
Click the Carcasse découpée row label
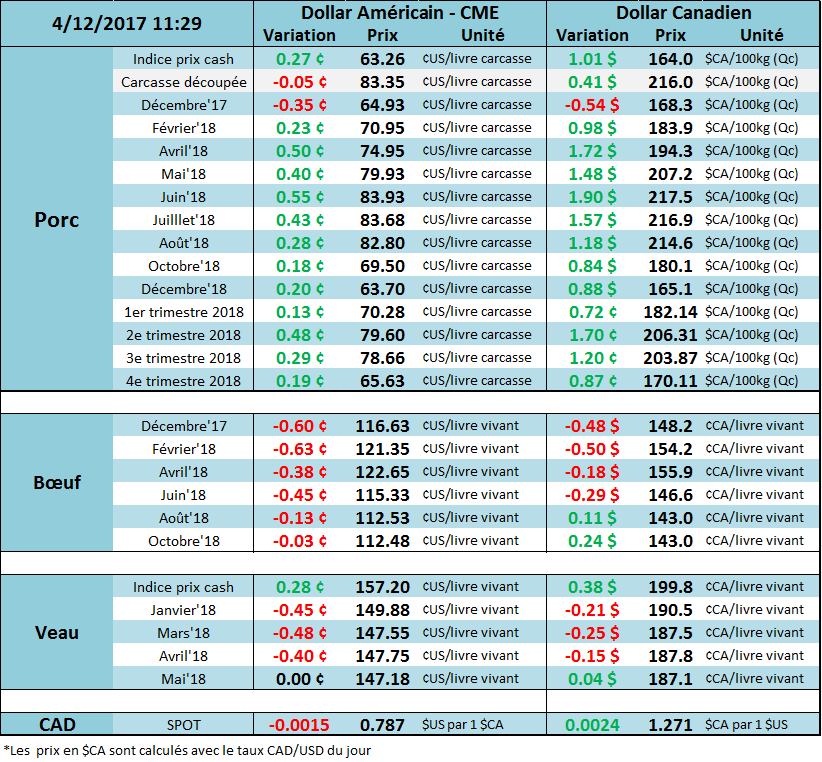183,82
